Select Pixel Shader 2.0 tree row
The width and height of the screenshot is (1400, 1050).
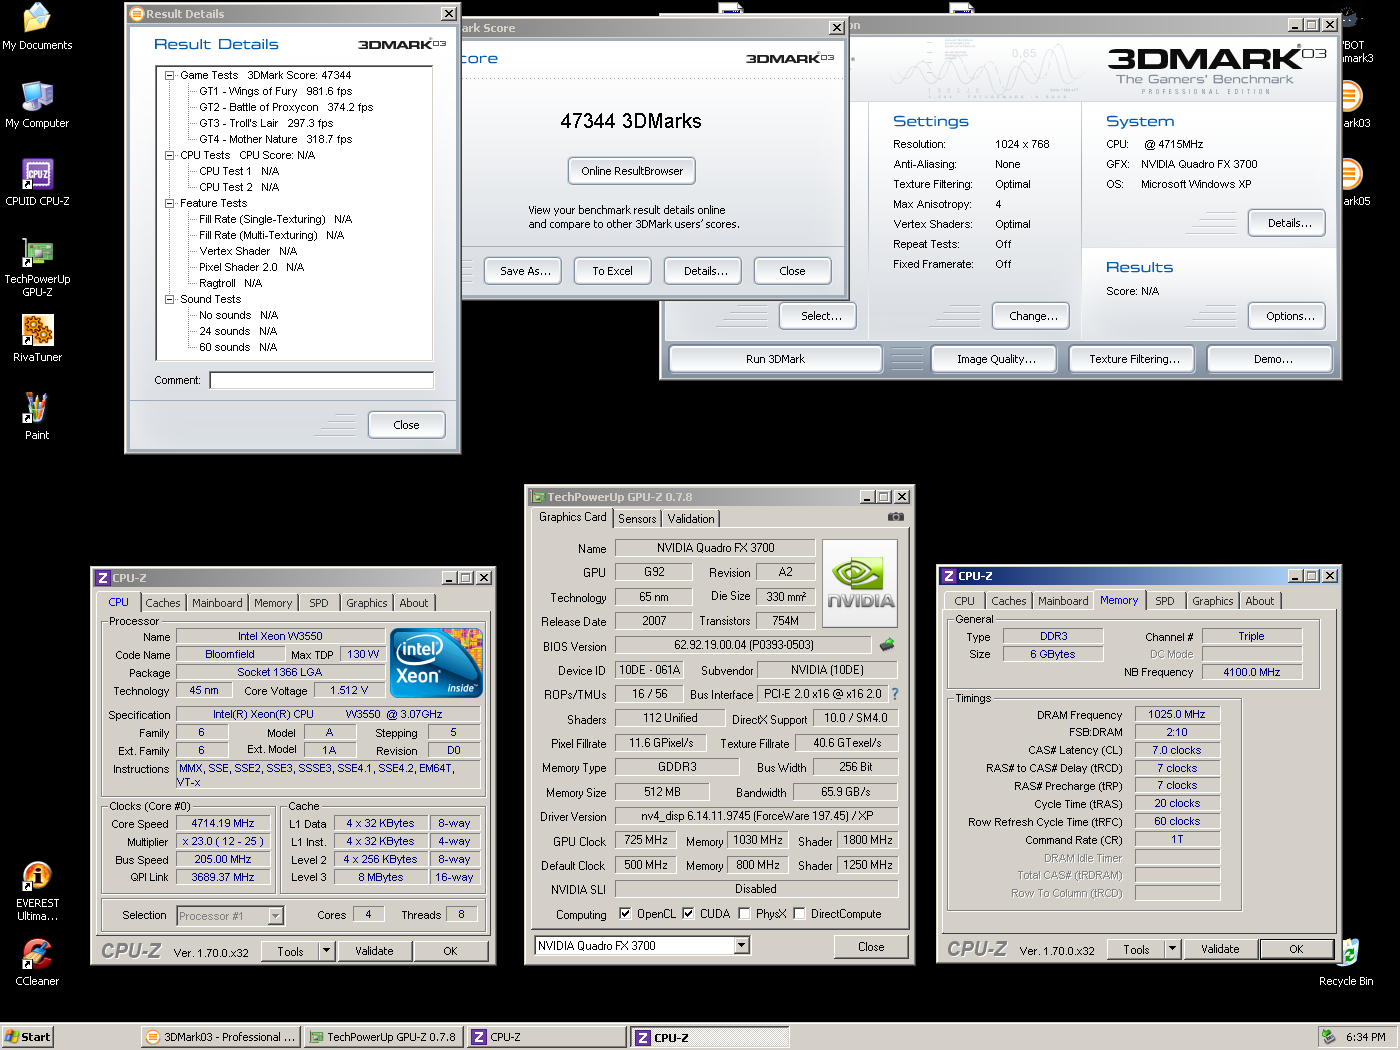click(x=251, y=267)
